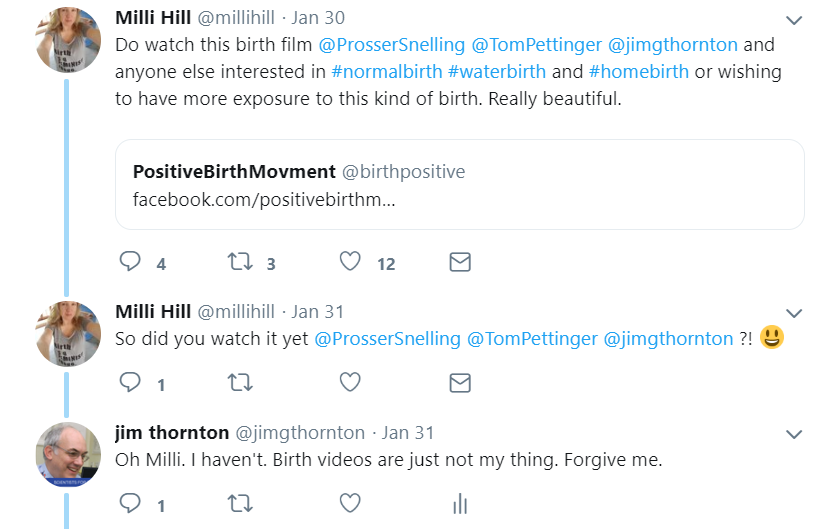Viewport: 831px width, 529px height.
Task: Open the PositiveBirthMovment quoted tweet card
Action: click(x=459, y=185)
